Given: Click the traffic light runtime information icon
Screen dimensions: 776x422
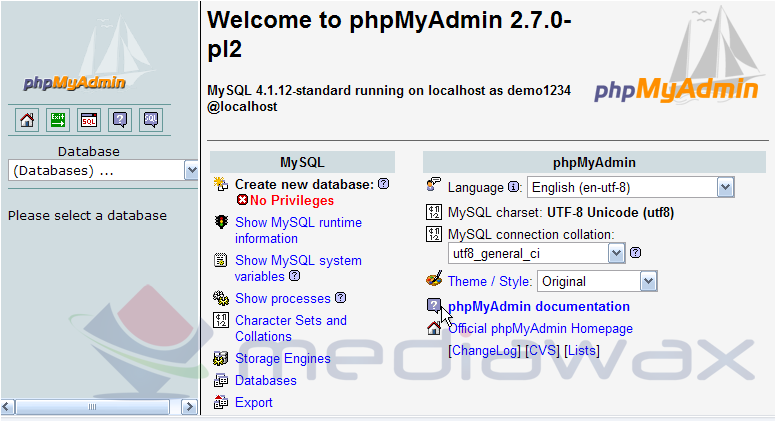Looking at the screenshot, I should point(221,222).
